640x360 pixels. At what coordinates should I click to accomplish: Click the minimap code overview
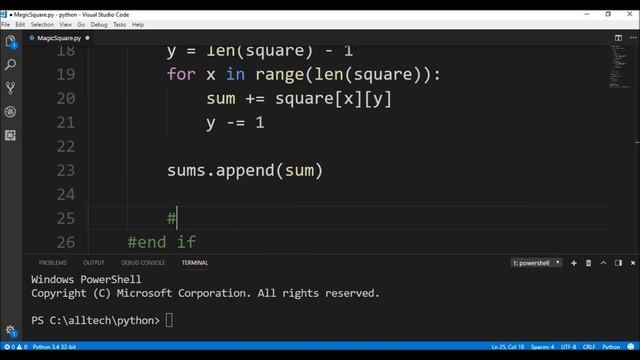pos(620,66)
